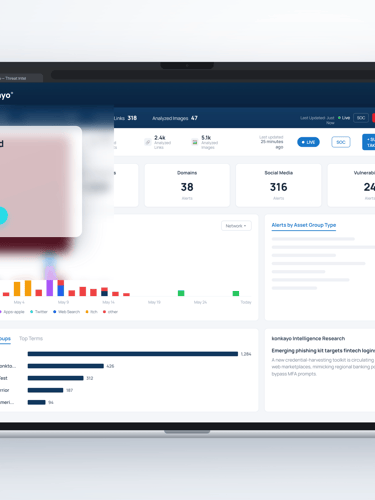Click the outlined SOC button in the white bar
This screenshot has height=500, width=375.
[341, 142]
